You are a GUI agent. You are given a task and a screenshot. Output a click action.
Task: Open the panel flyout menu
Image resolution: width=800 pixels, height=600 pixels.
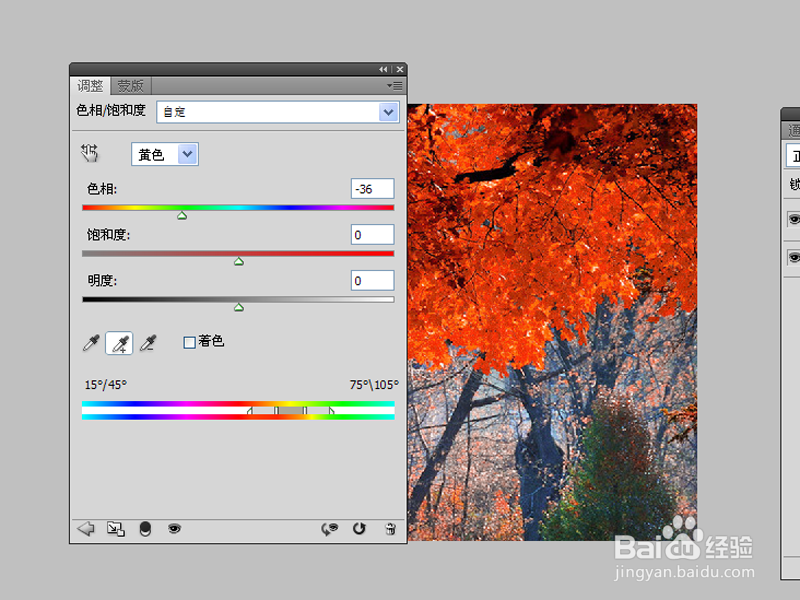pos(395,86)
